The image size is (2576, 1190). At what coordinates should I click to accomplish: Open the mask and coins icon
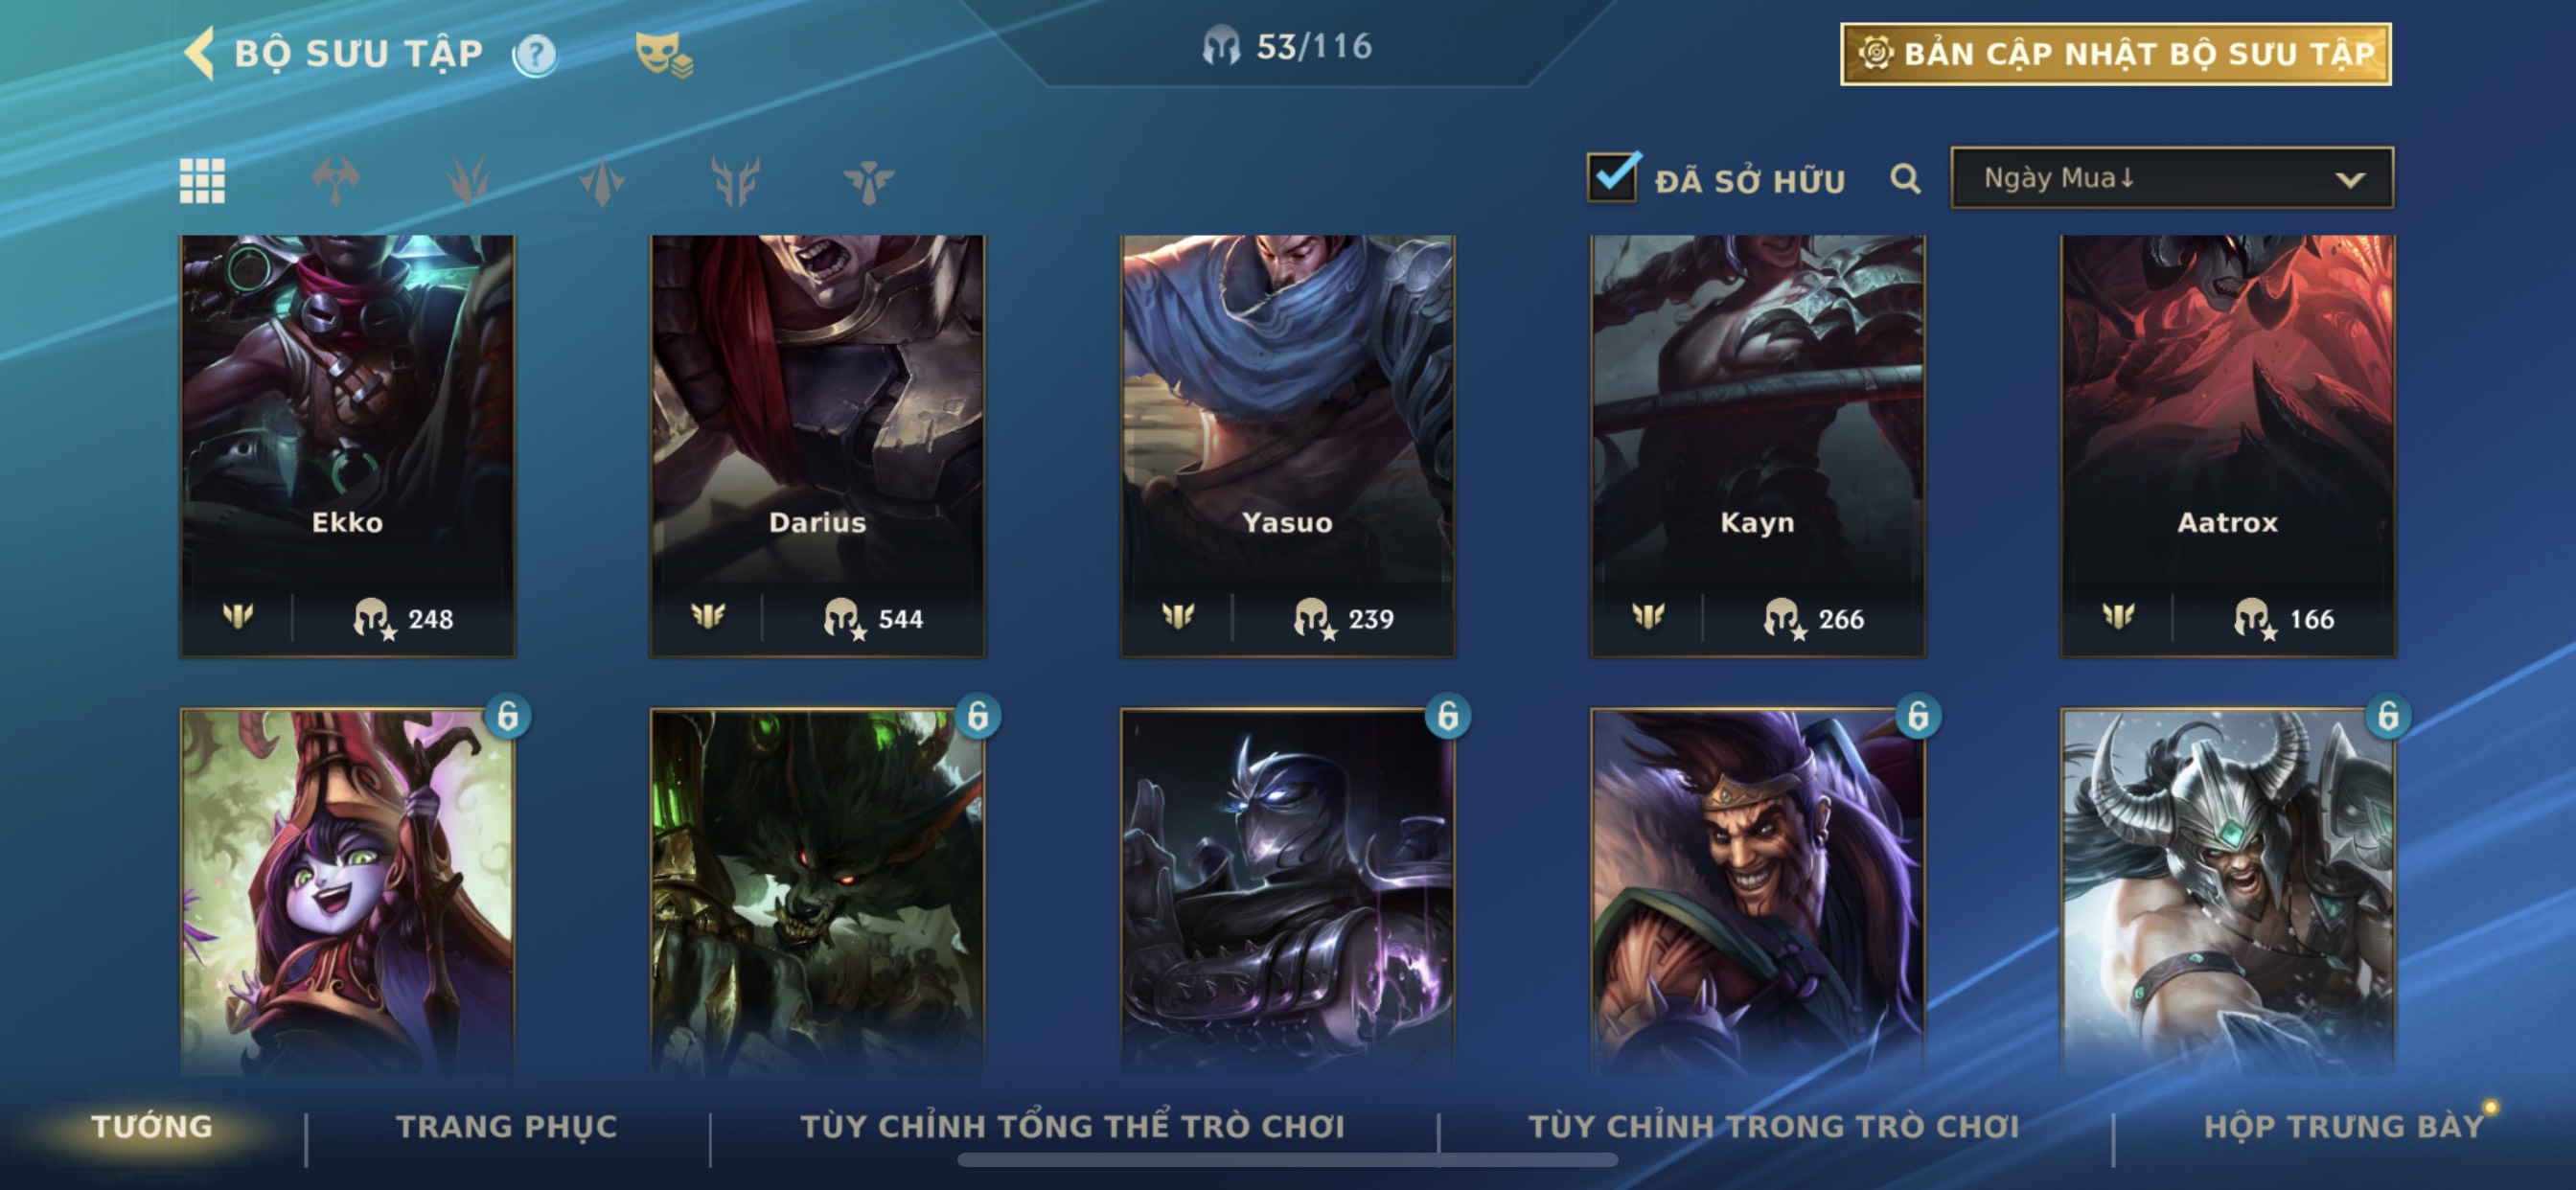(664, 54)
